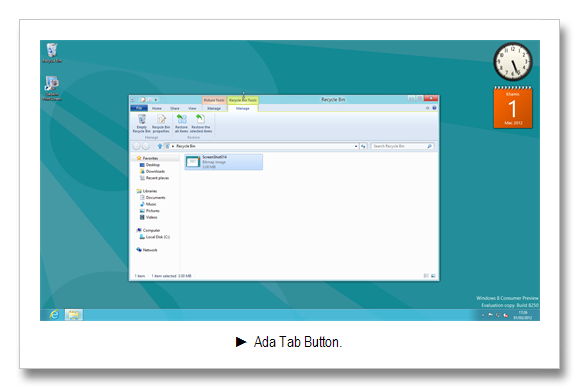
Task: Open Recycle Bin properties from the ribbon
Action: click(x=161, y=124)
